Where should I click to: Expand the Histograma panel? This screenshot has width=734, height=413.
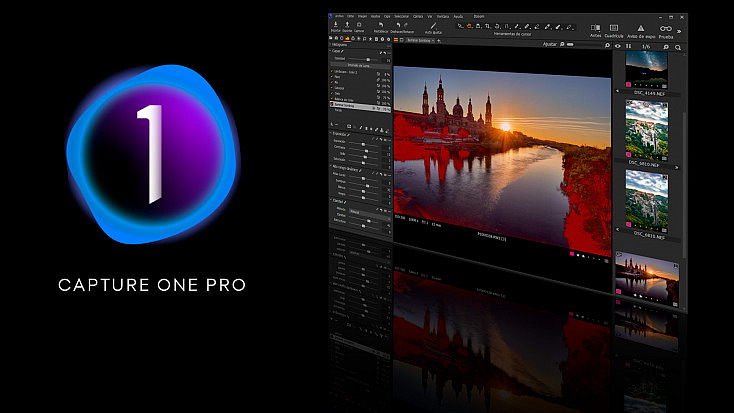(x=330, y=44)
